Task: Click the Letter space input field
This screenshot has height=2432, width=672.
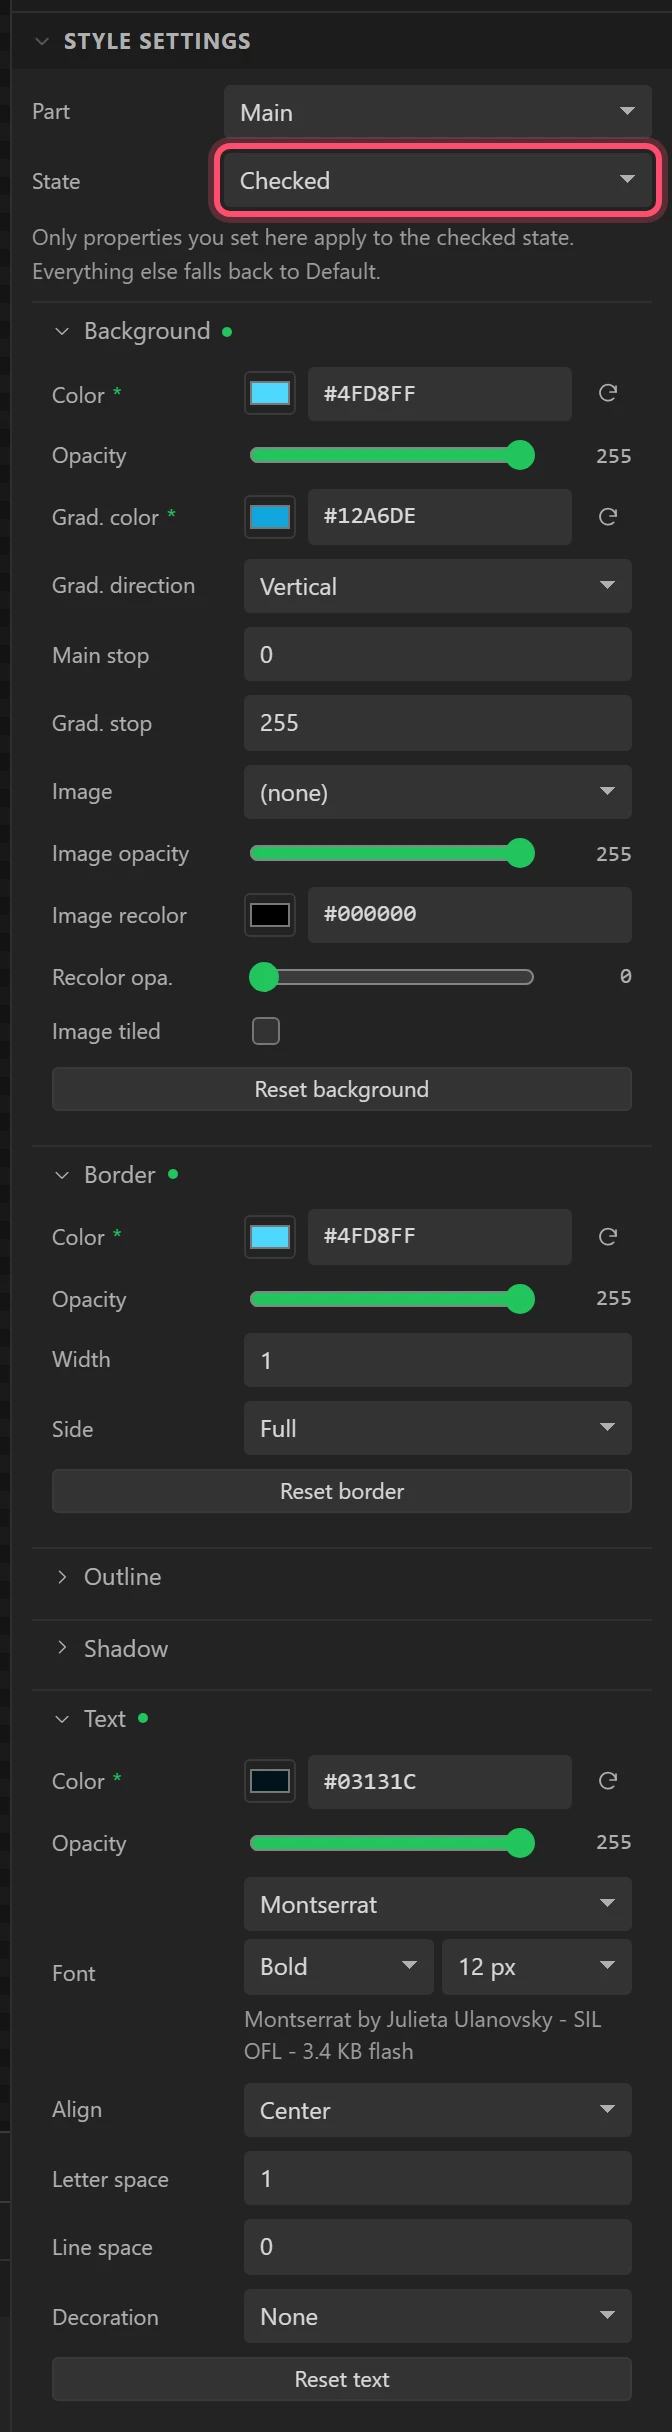Action: coord(438,2178)
